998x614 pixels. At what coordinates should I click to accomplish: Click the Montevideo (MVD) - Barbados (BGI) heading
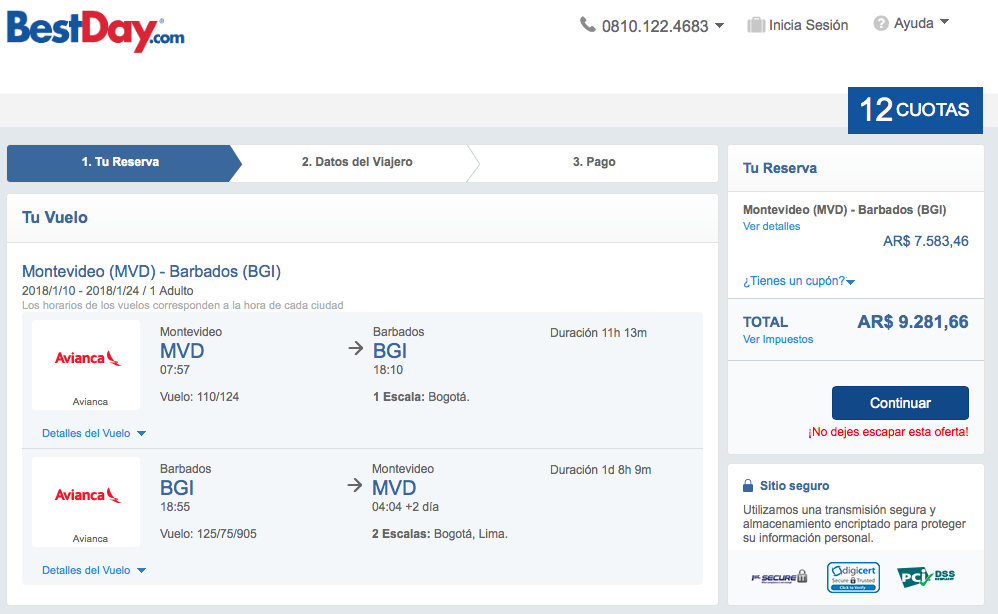[151, 272]
